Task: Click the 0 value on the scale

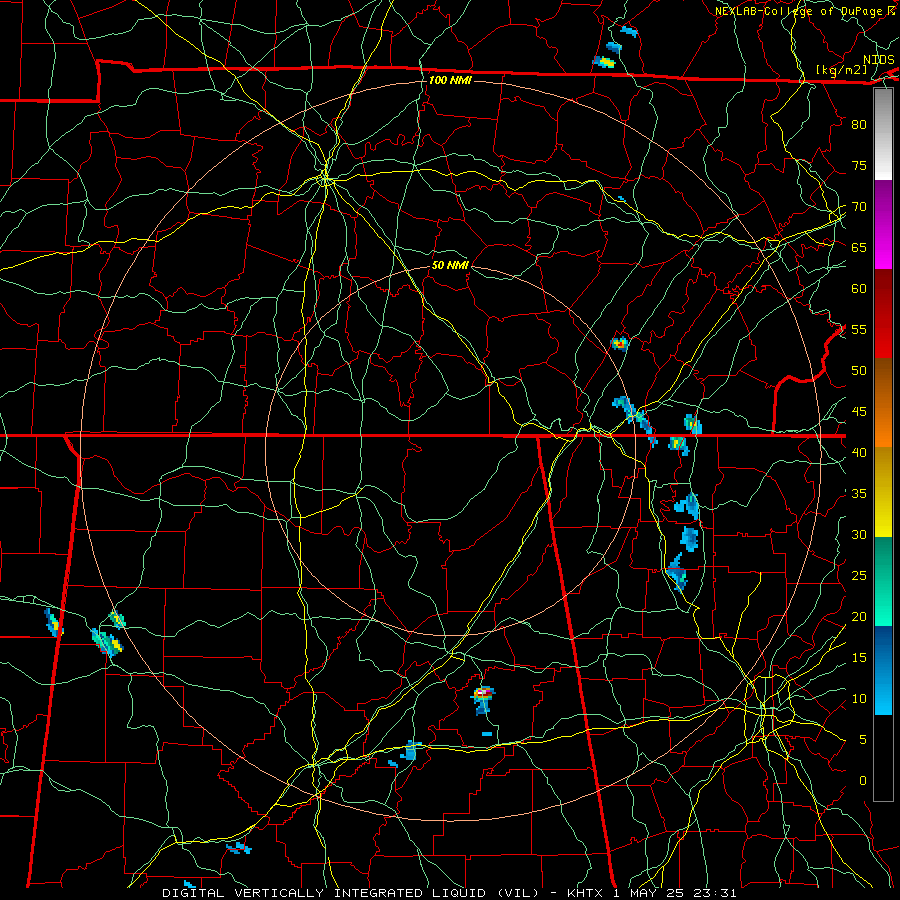Action: click(863, 781)
